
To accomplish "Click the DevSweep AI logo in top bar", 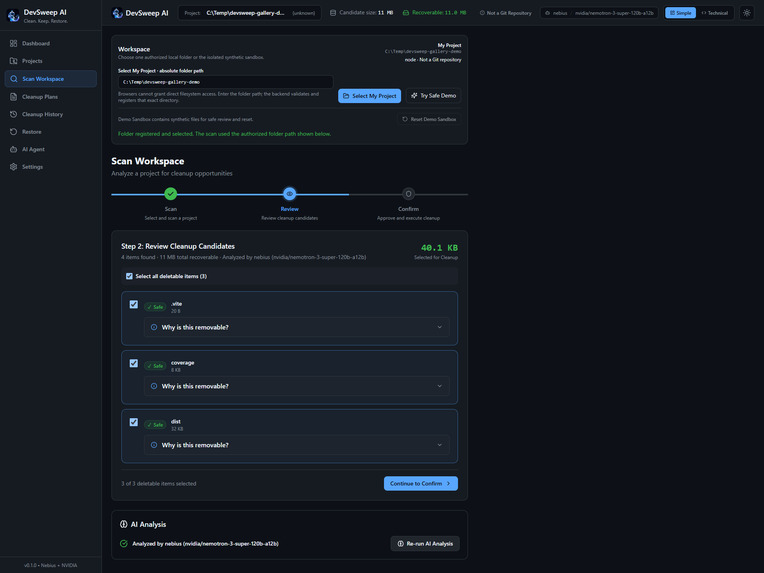I will 117,13.
